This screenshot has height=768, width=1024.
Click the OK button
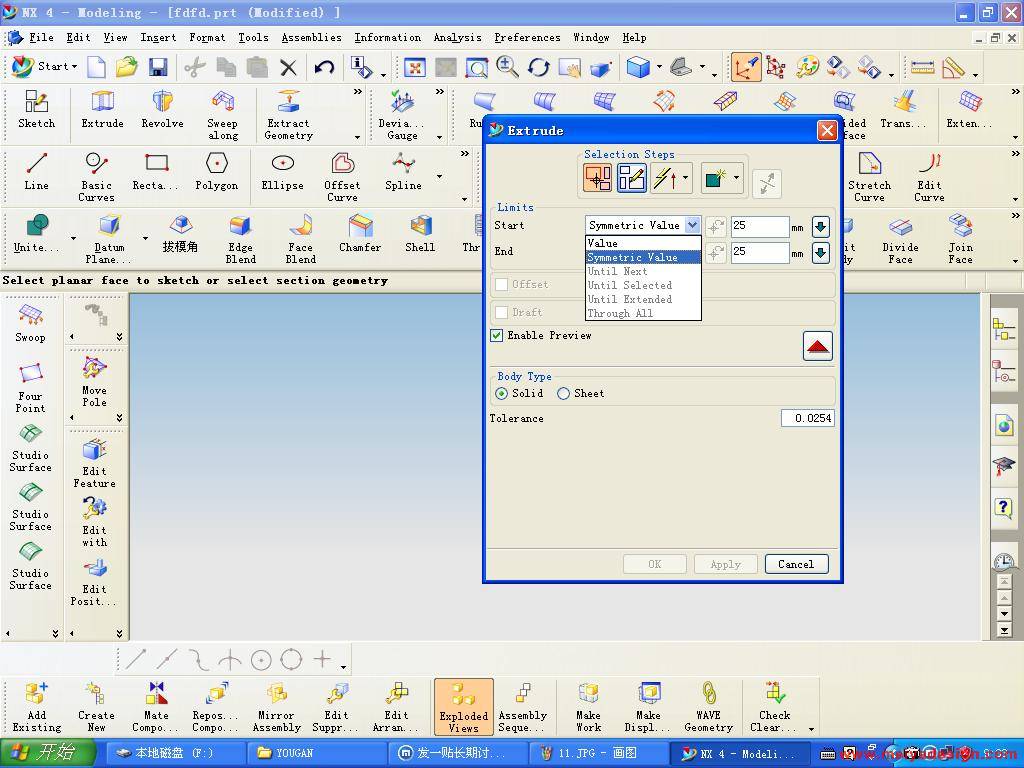coord(654,564)
